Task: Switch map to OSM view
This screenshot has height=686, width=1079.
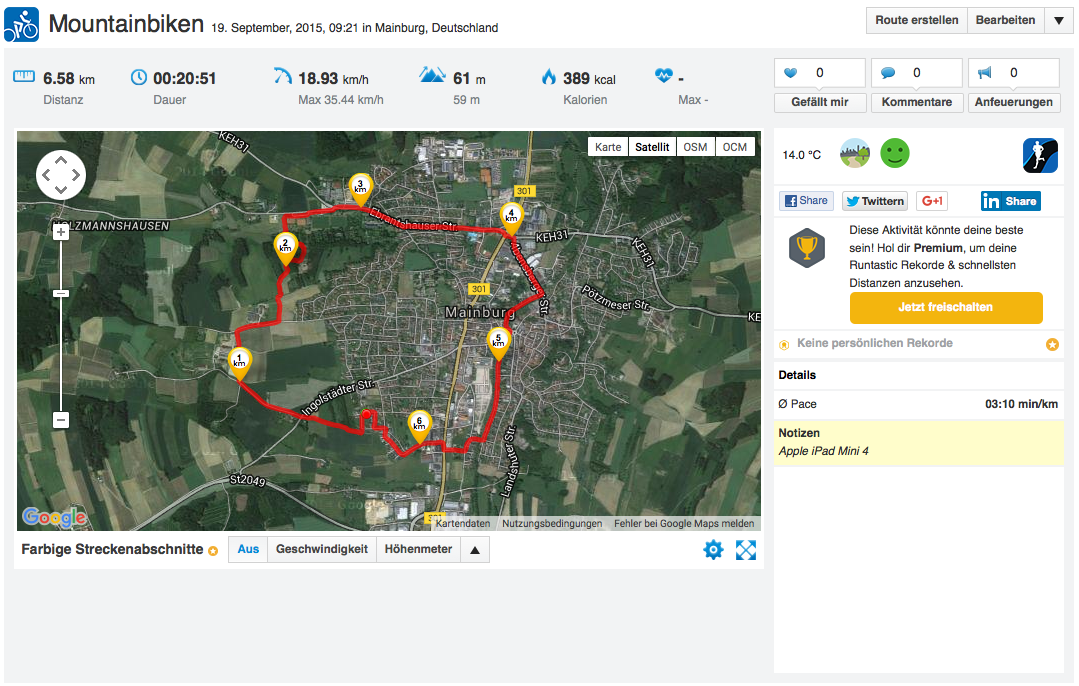Action: point(695,147)
